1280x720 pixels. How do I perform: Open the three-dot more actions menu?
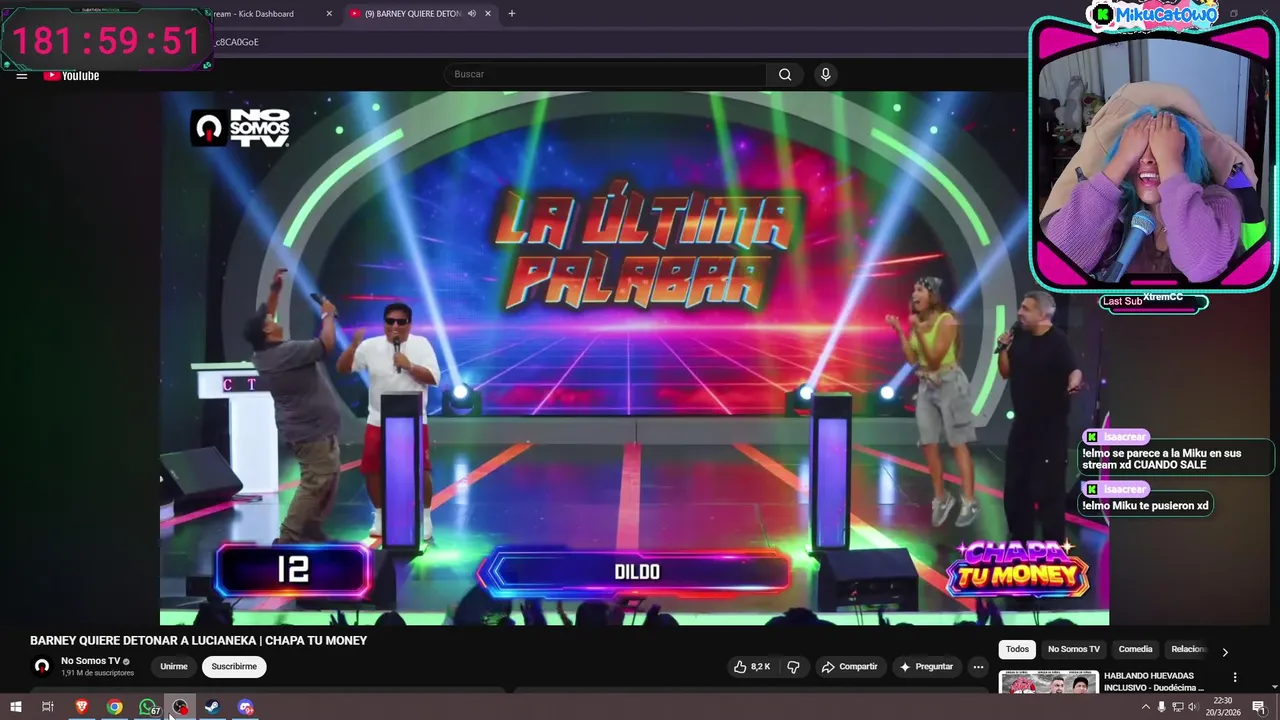click(978, 667)
